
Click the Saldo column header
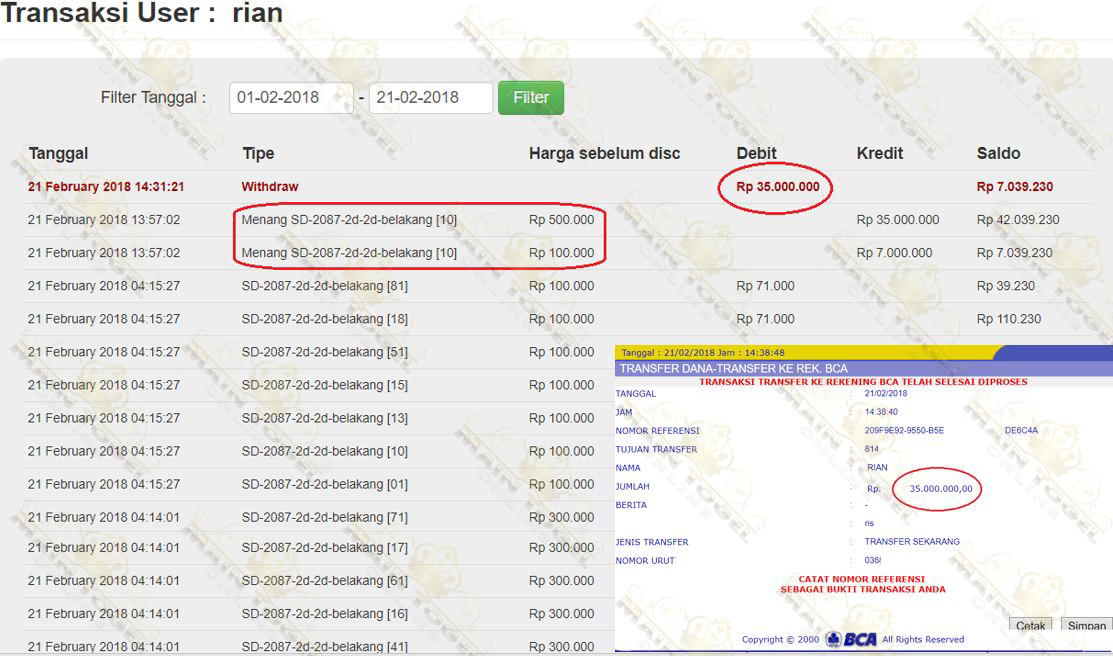point(998,153)
